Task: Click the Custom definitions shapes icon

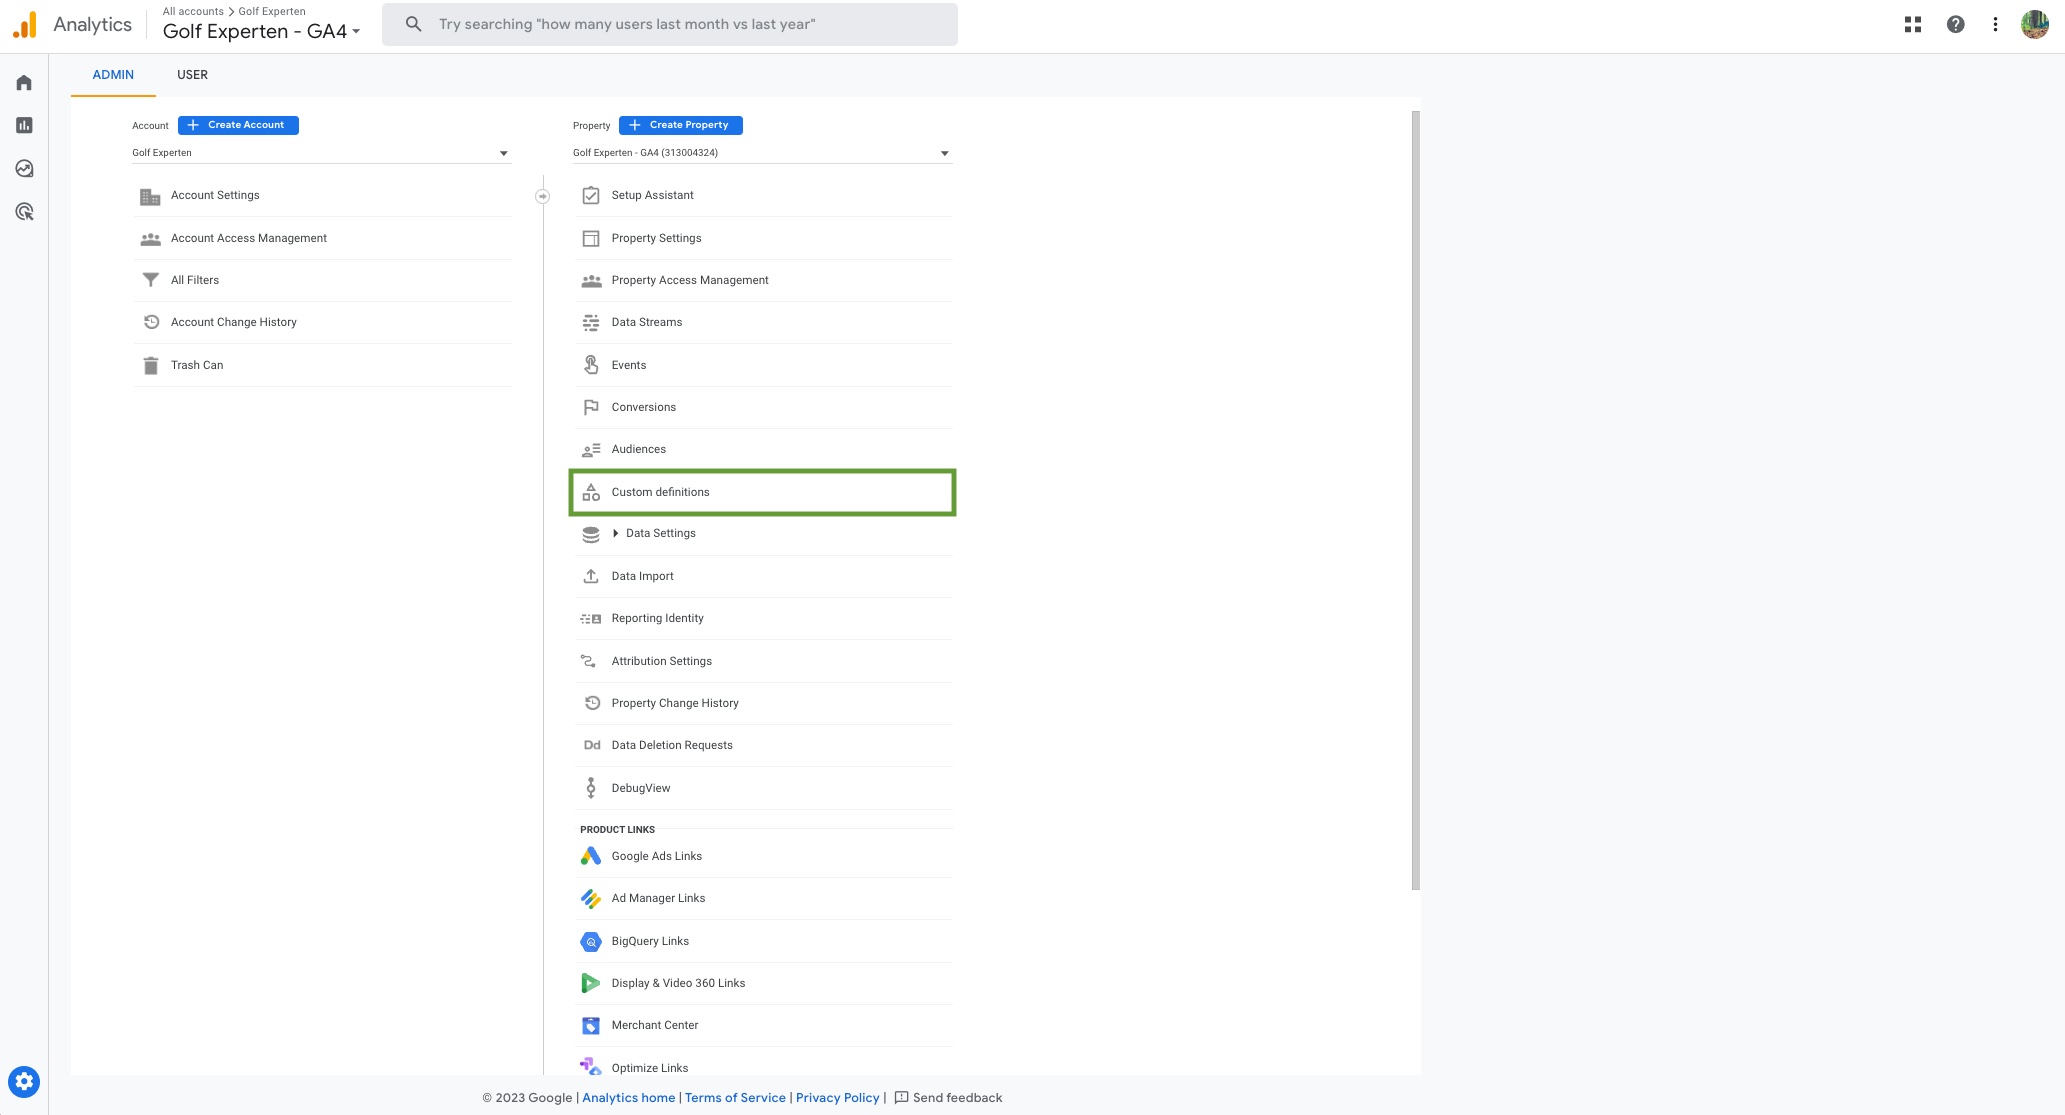Action: [x=591, y=492]
